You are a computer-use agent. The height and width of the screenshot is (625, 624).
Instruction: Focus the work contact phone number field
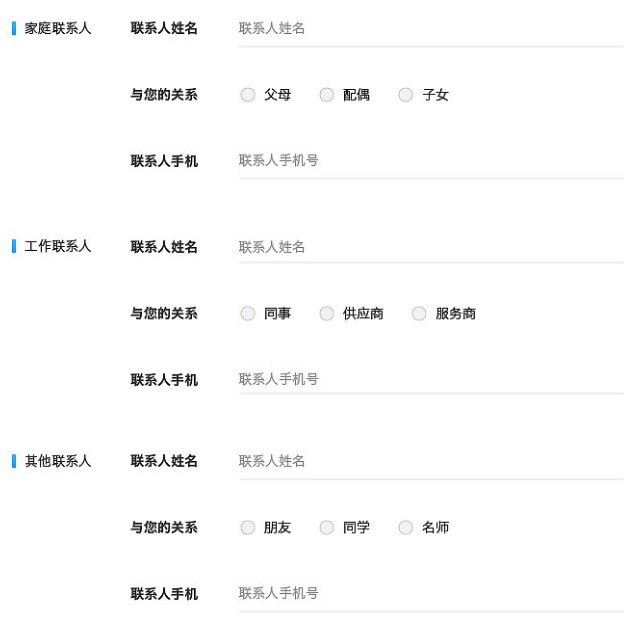430,380
